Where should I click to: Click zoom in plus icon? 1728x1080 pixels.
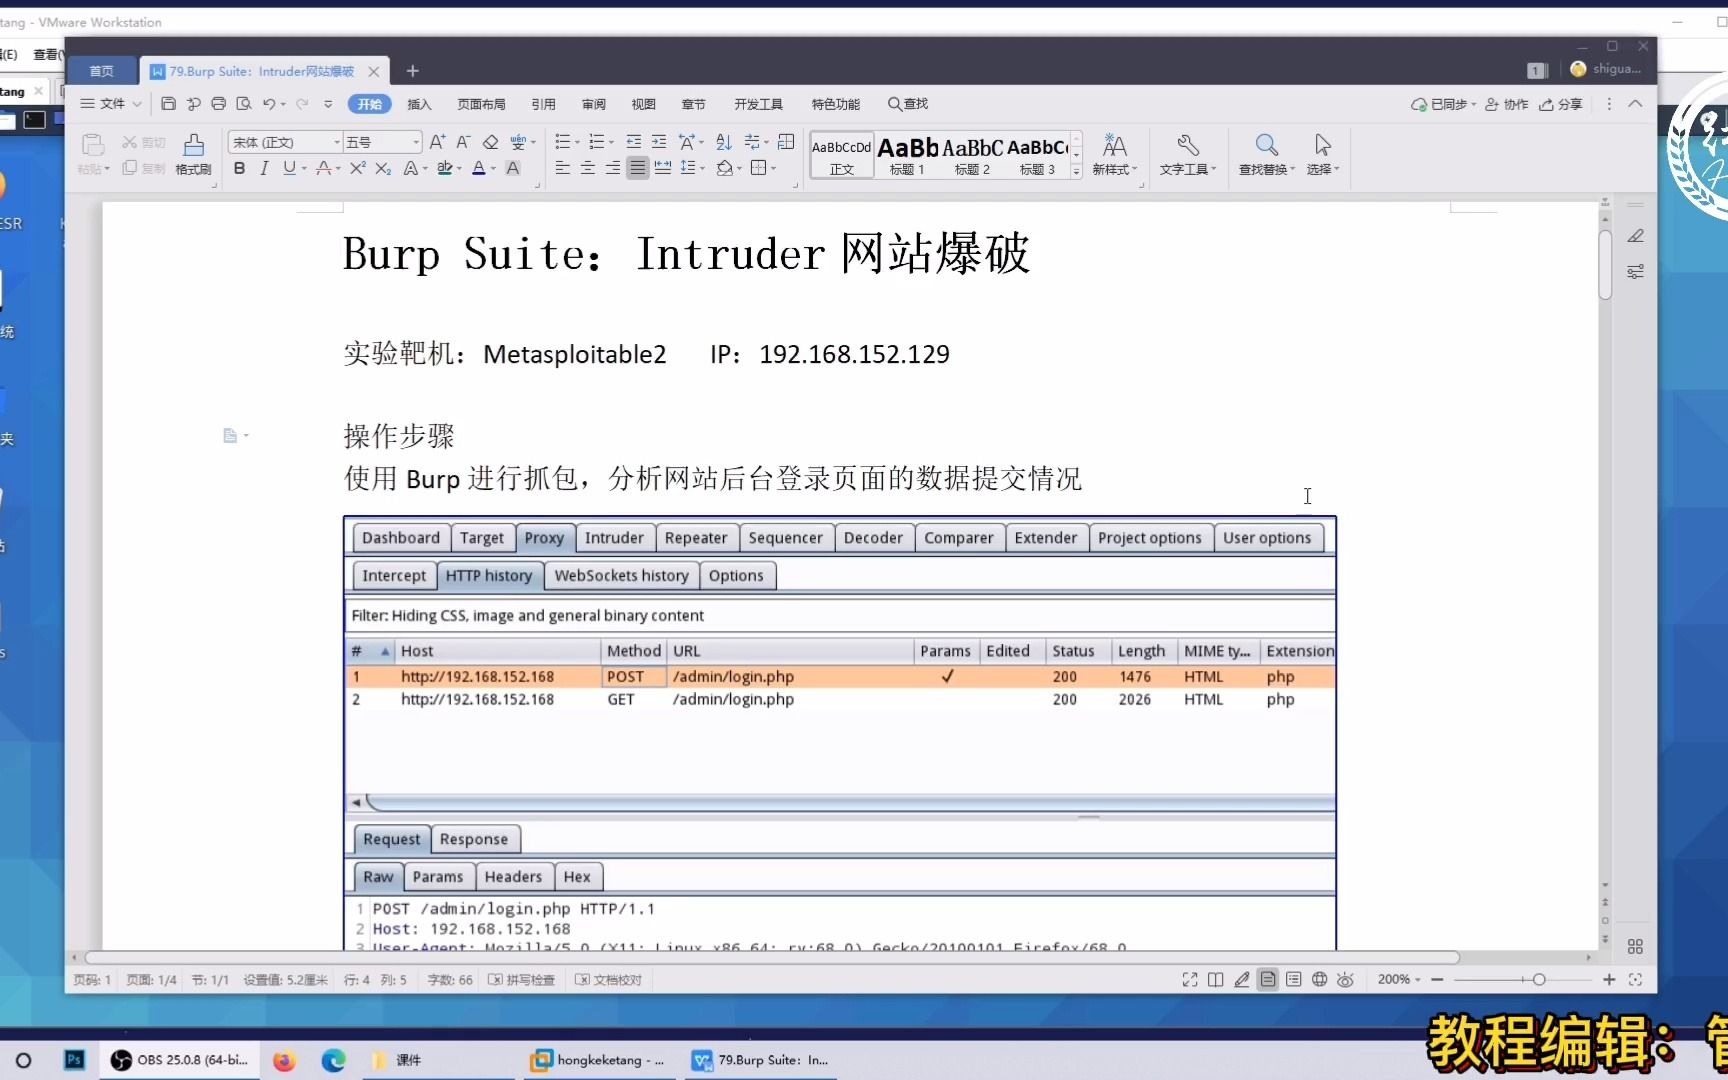(1609, 980)
